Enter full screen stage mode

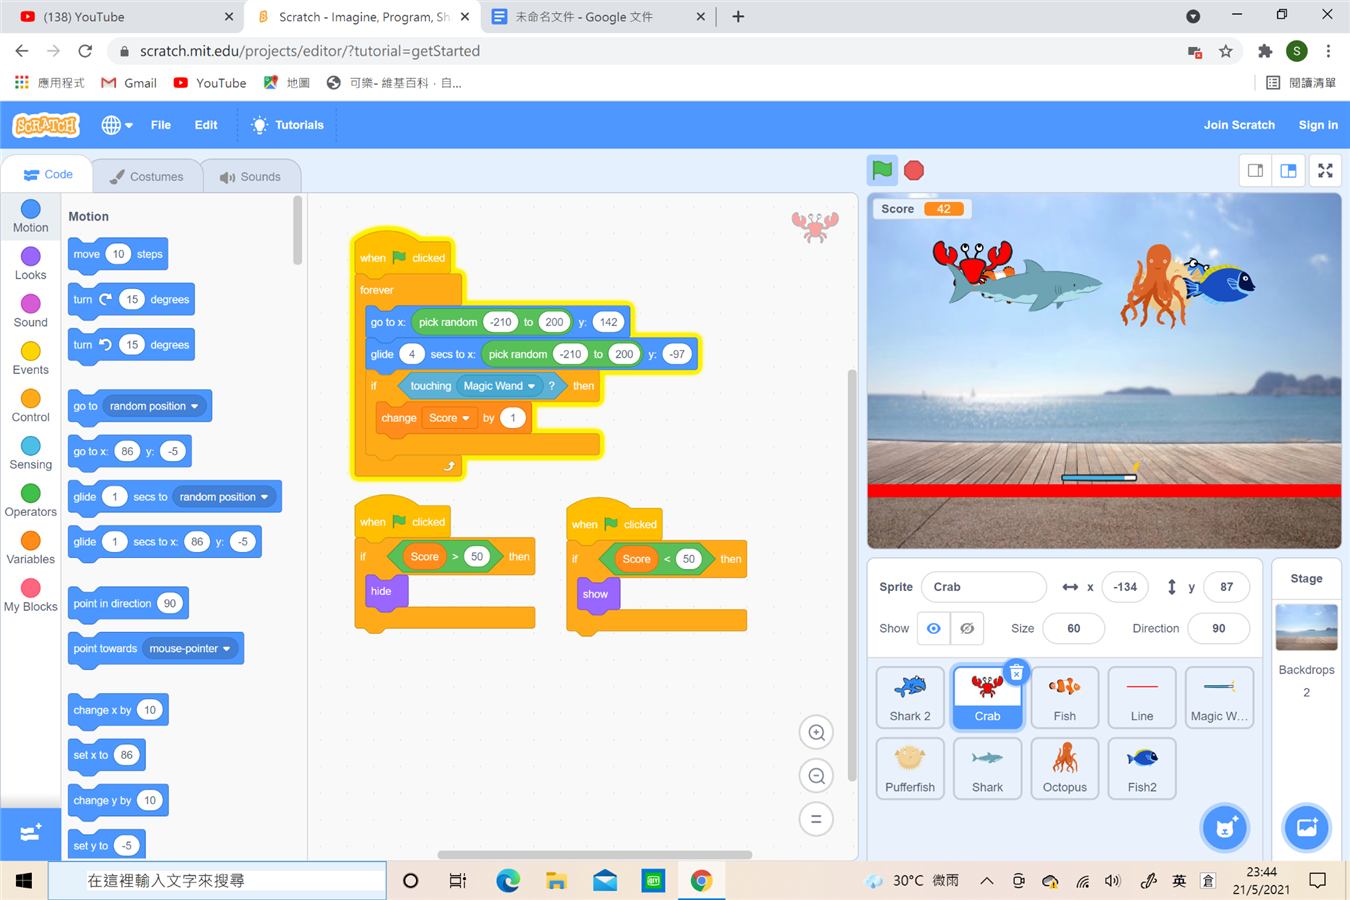click(x=1325, y=171)
